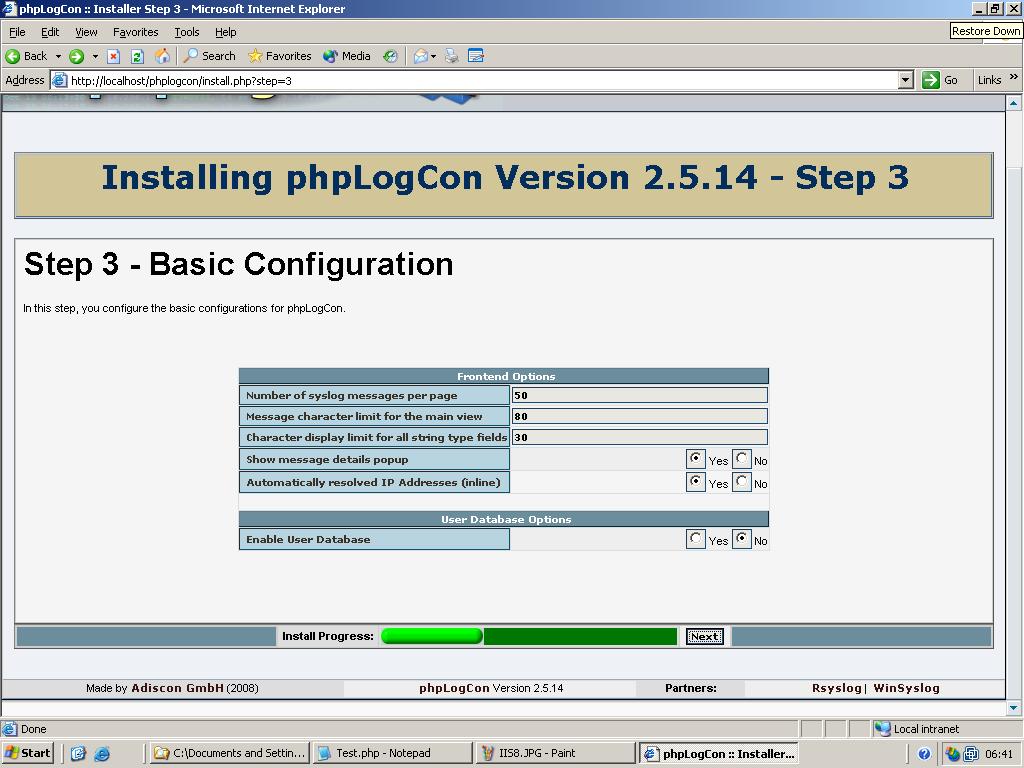Select Yes for Show message details popup
1024x768 pixels.
[696, 458]
